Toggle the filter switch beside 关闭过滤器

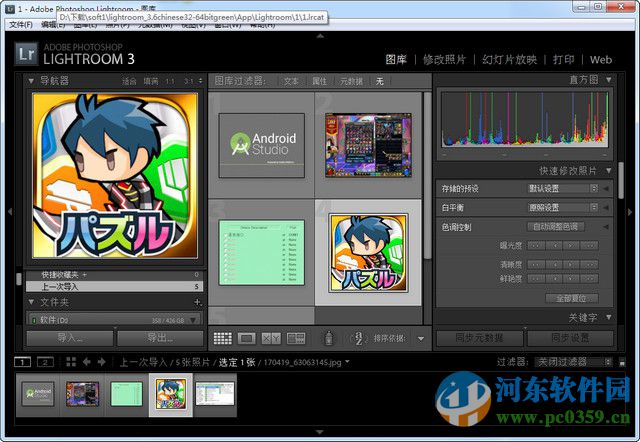622,362
